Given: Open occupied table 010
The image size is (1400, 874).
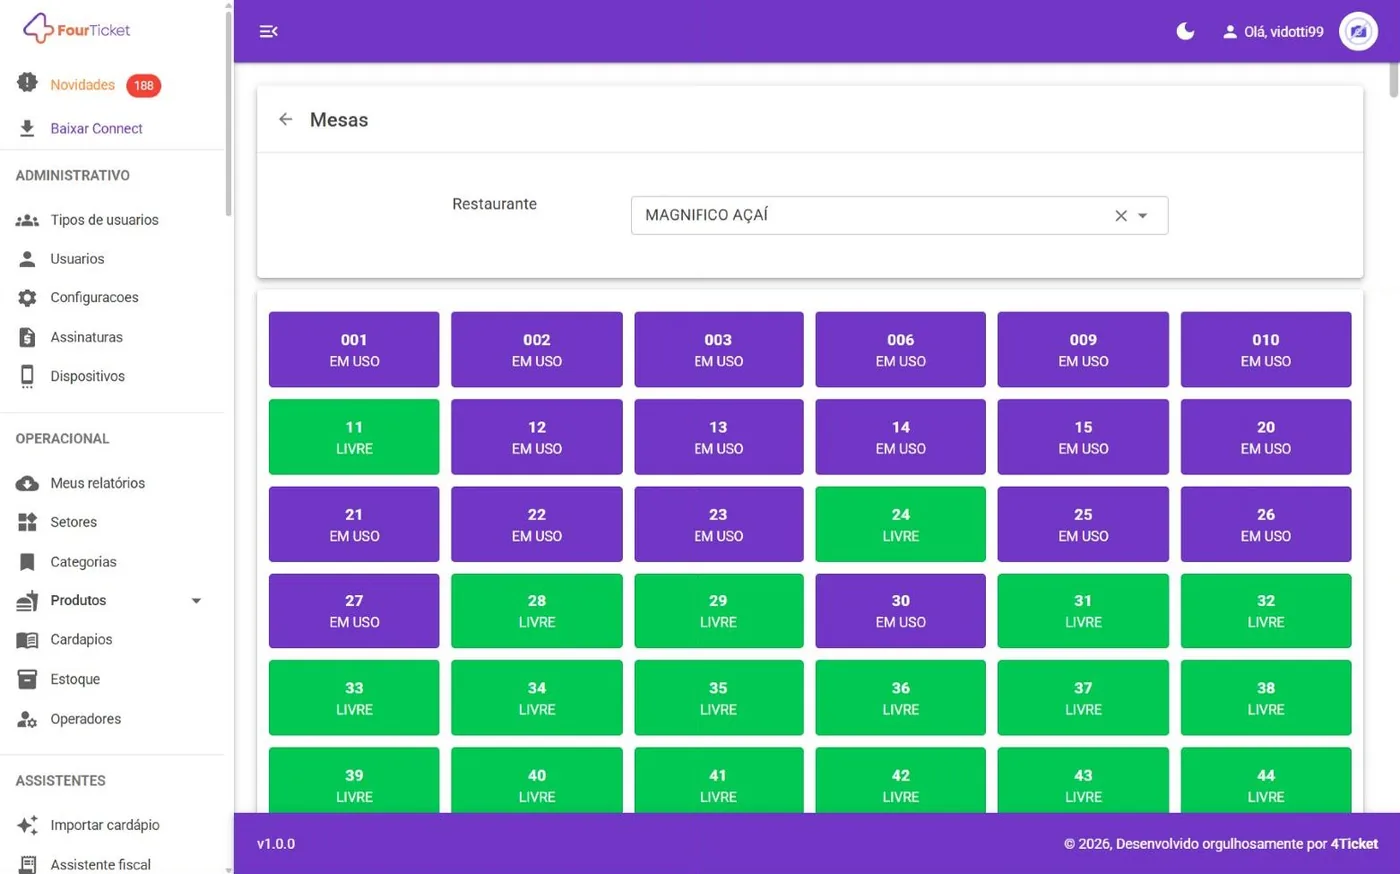Looking at the screenshot, I should point(1266,350).
